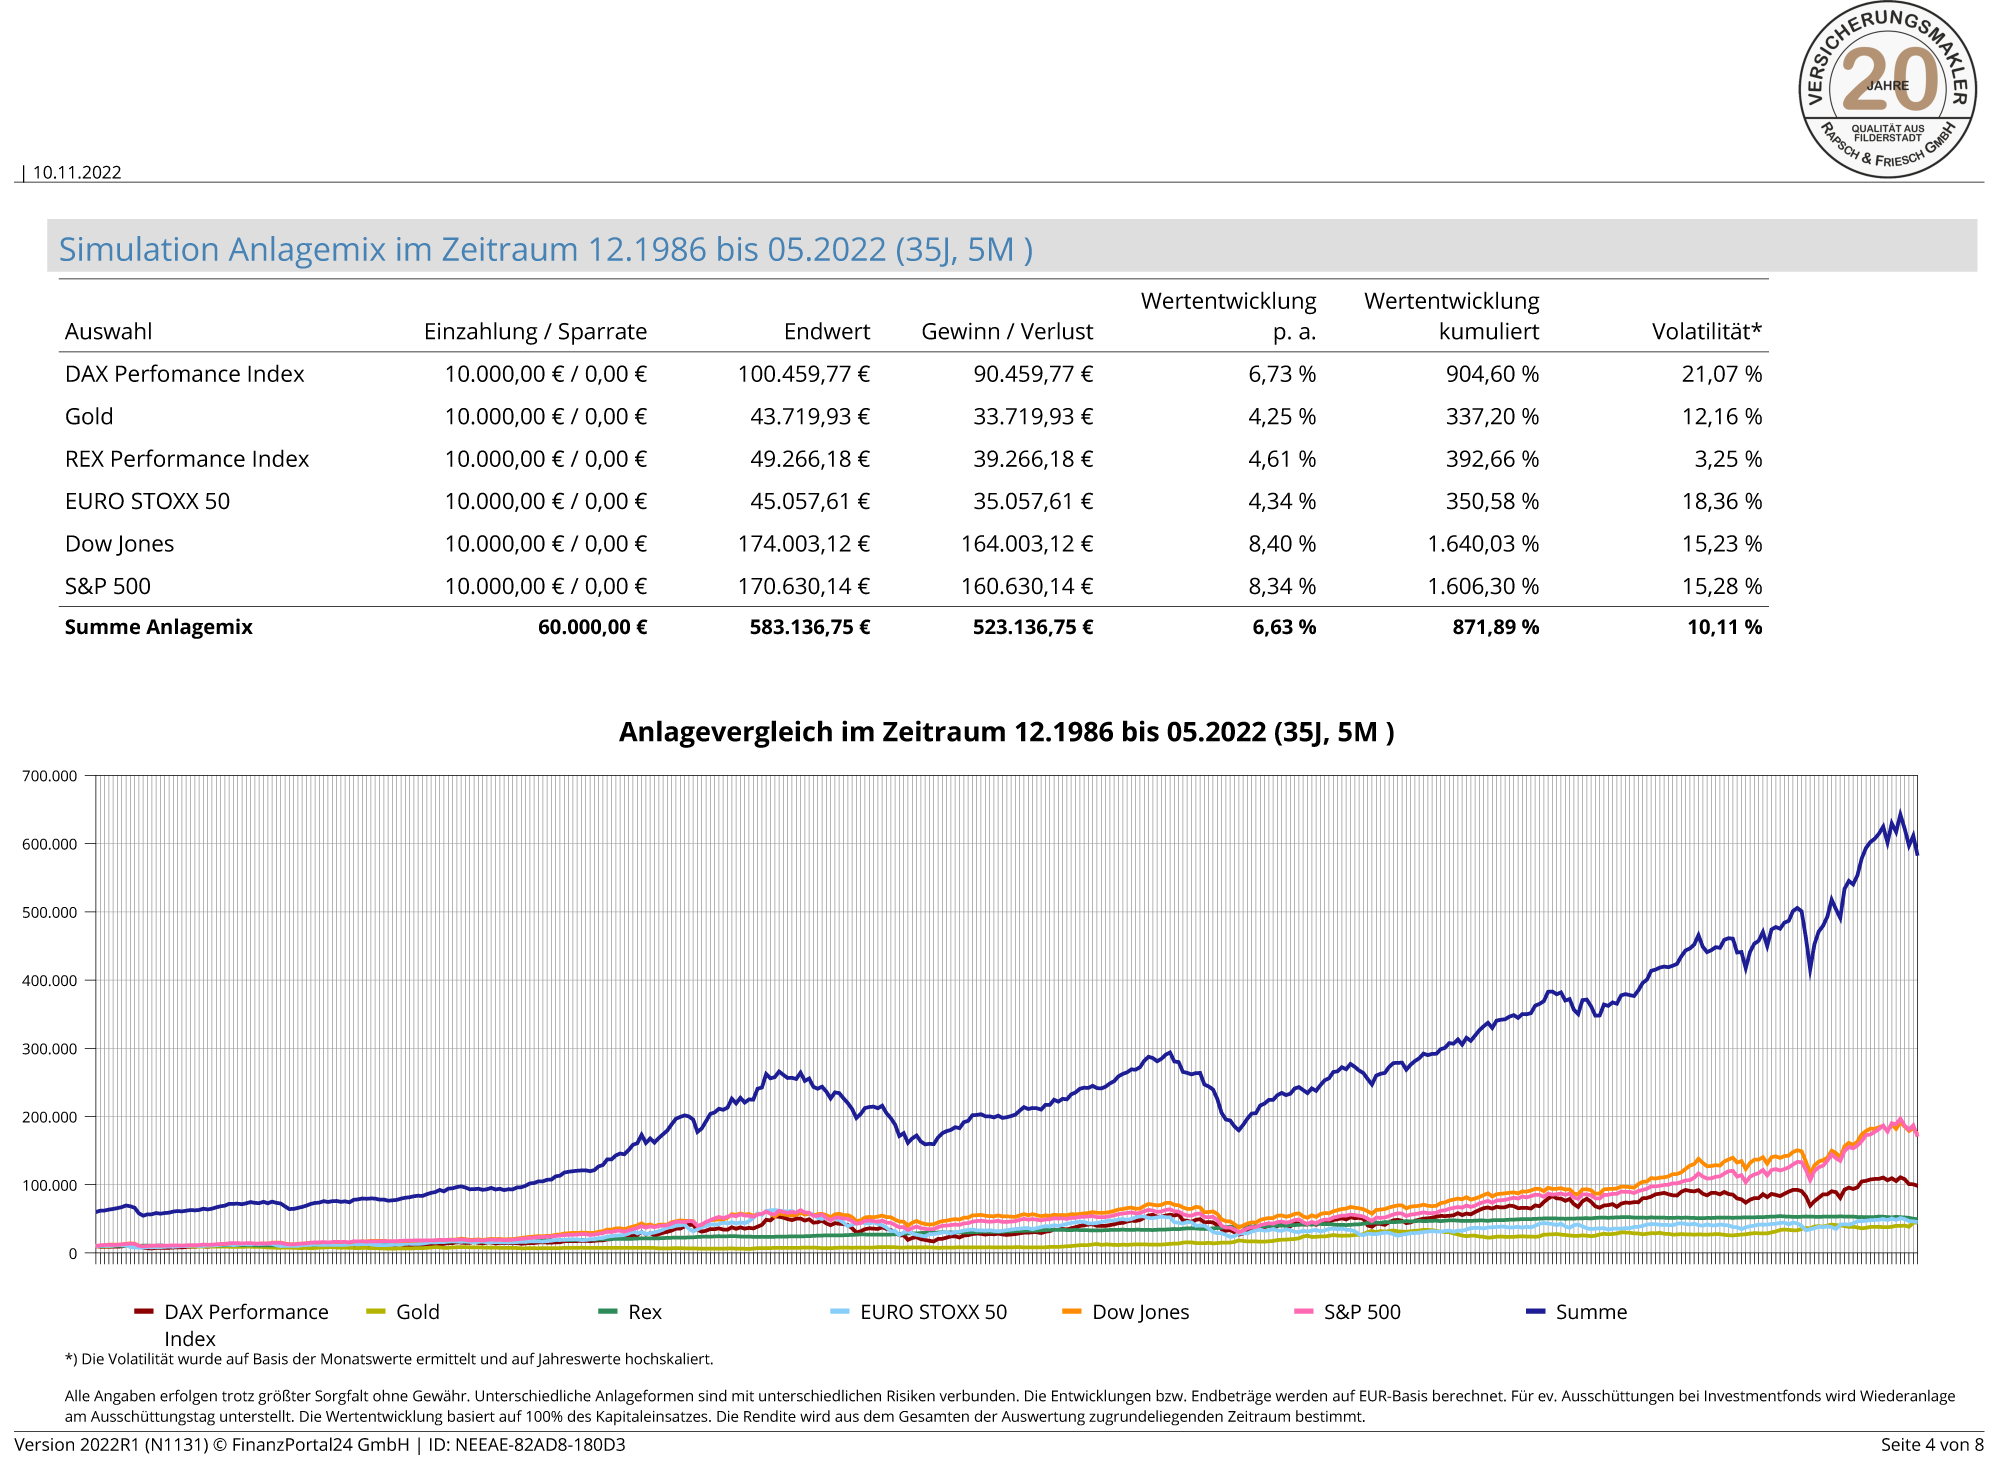Click the Rex legend color swatch
This screenshot has height=1459, width=2000.
608,1311
